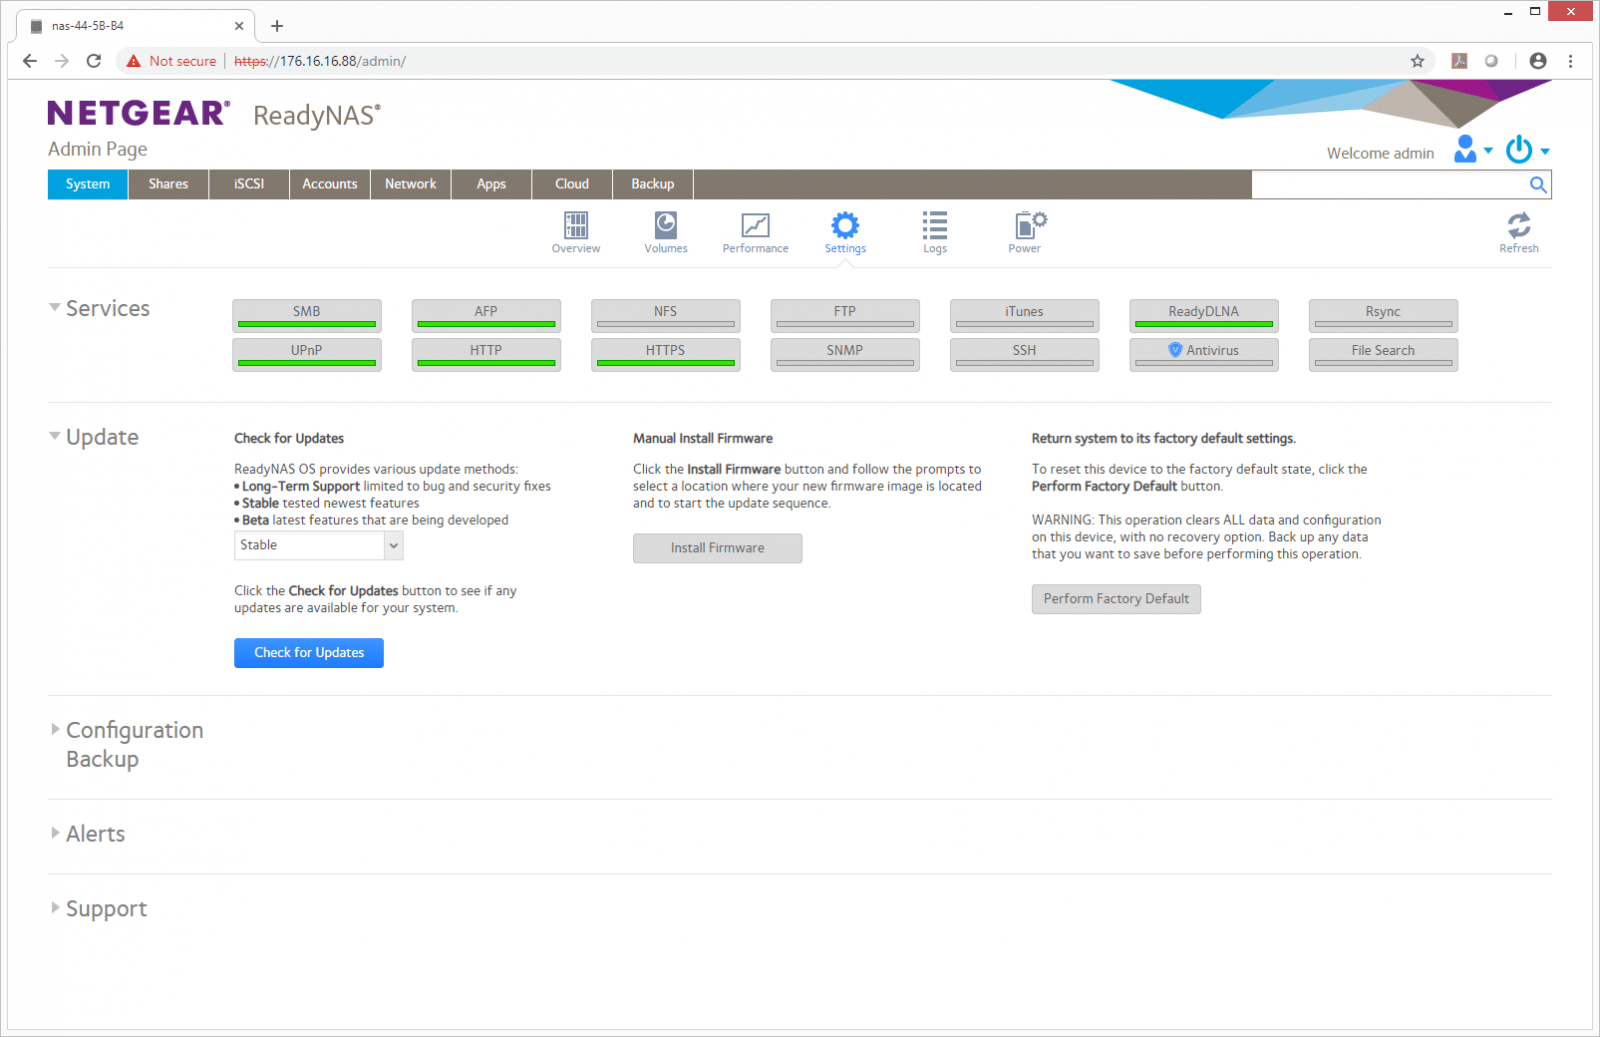Toggle the SMB service
Viewport: 1600px width, 1037px height.
pyautogui.click(x=307, y=315)
